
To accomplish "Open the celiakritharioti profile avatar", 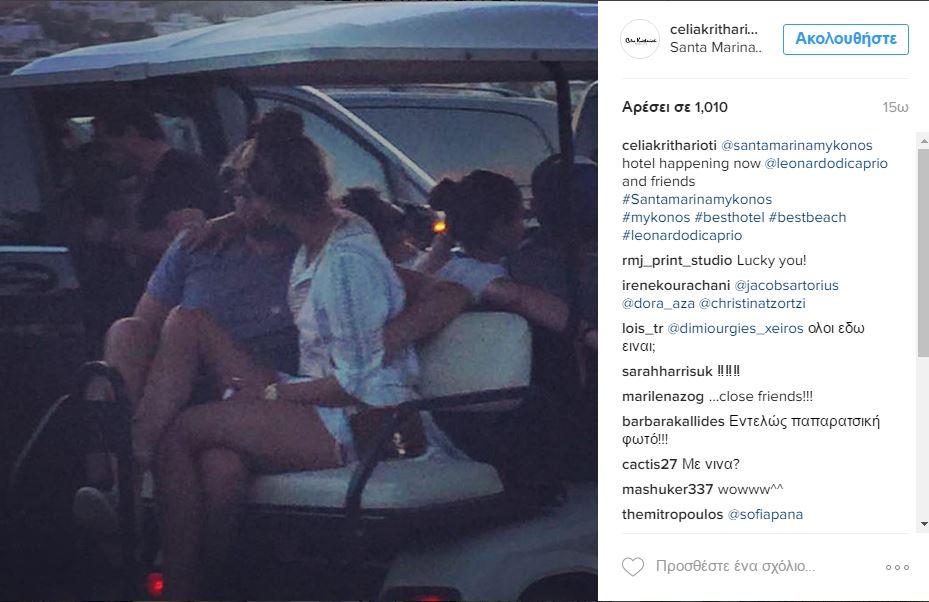I will tap(640, 39).
